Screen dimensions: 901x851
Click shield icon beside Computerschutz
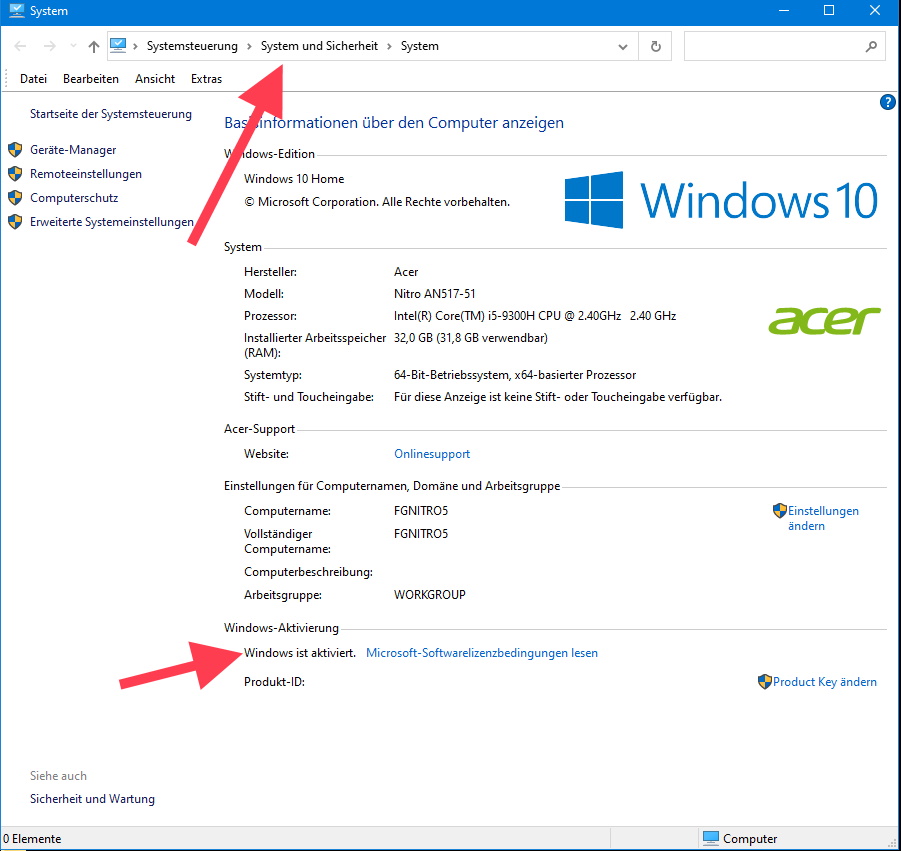[x=15, y=198]
